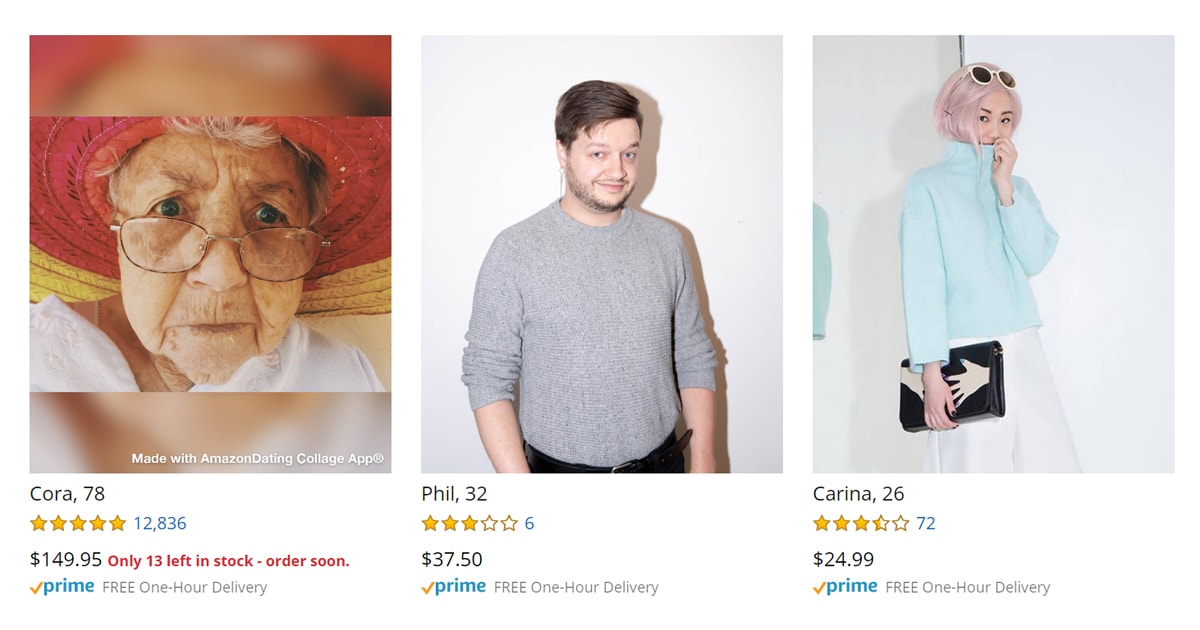Open Carina's product photo
Screen dimensions: 1200x630
[993, 254]
